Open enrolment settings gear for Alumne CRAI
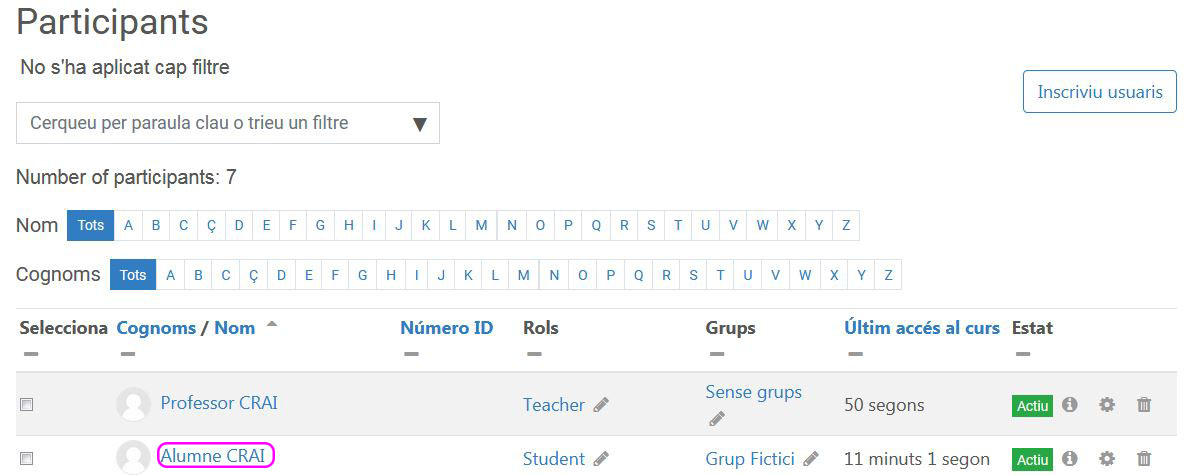 tap(1107, 459)
